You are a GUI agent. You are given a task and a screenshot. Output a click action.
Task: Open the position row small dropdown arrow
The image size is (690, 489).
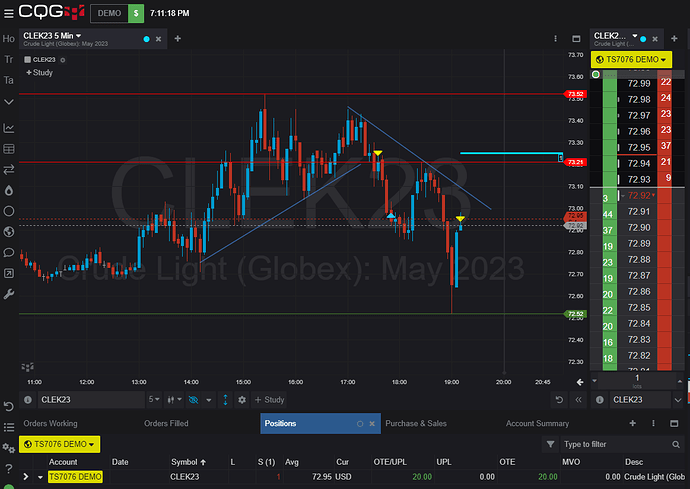tap(40, 477)
